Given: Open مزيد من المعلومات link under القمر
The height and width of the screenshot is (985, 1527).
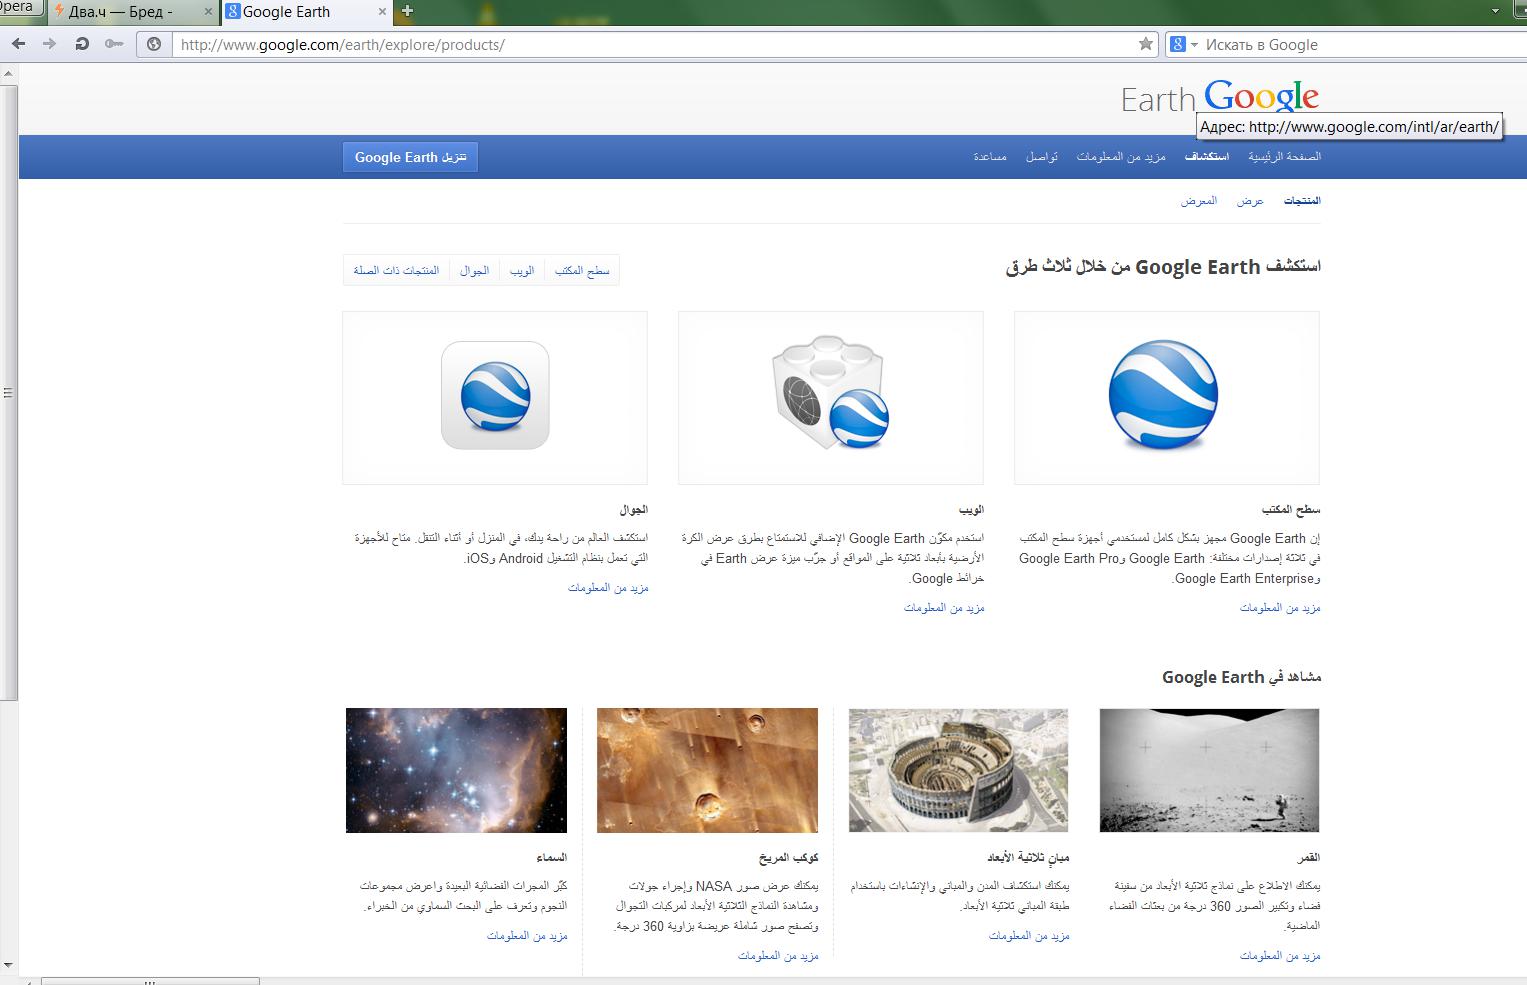Looking at the screenshot, I should (x=1280, y=956).
